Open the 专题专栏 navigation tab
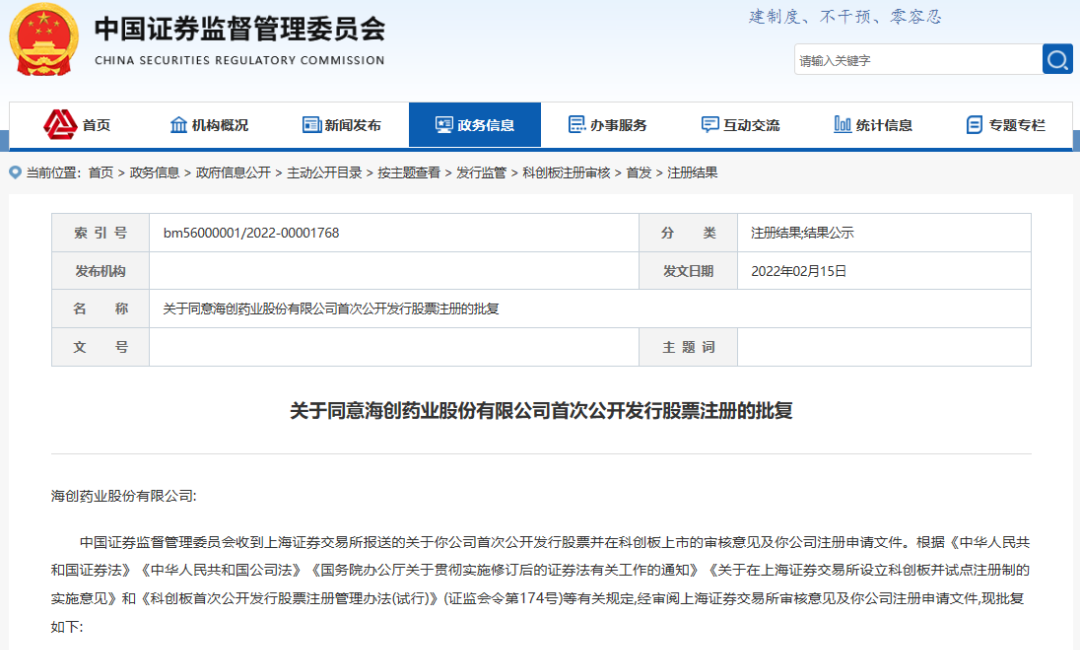1080x650 pixels. point(1006,125)
